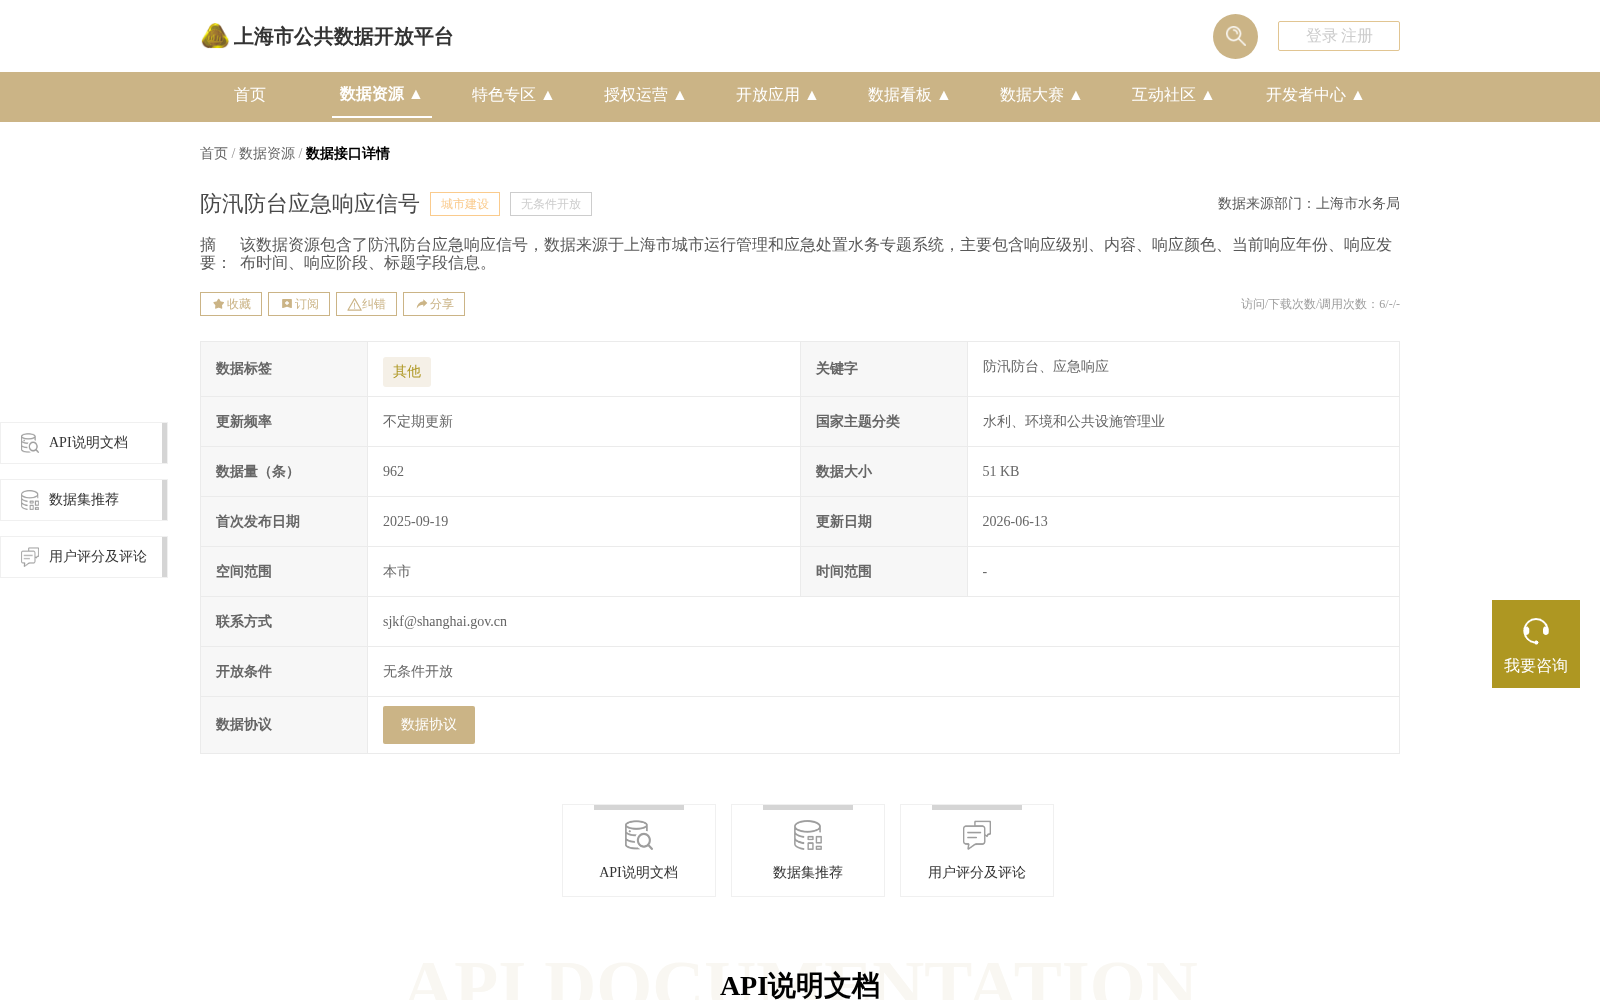Click the 不定期更新 frequency value
Screen dimensions: 1600x1000
[x=418, y=422]
